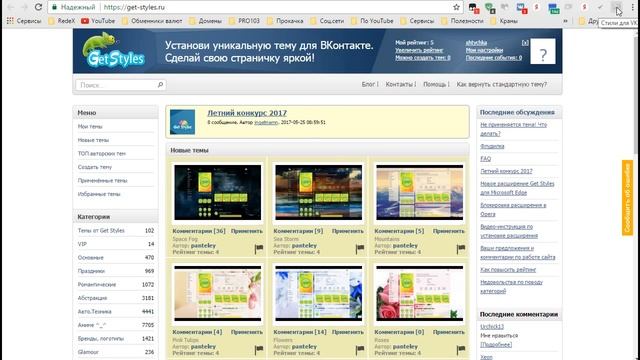Flag the Pink Tulips theme

259,349
